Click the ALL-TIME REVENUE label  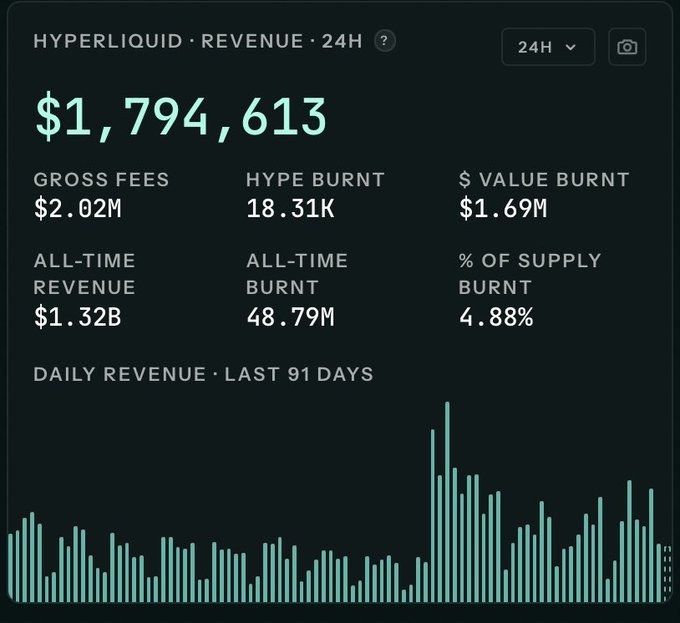[85, 274]
